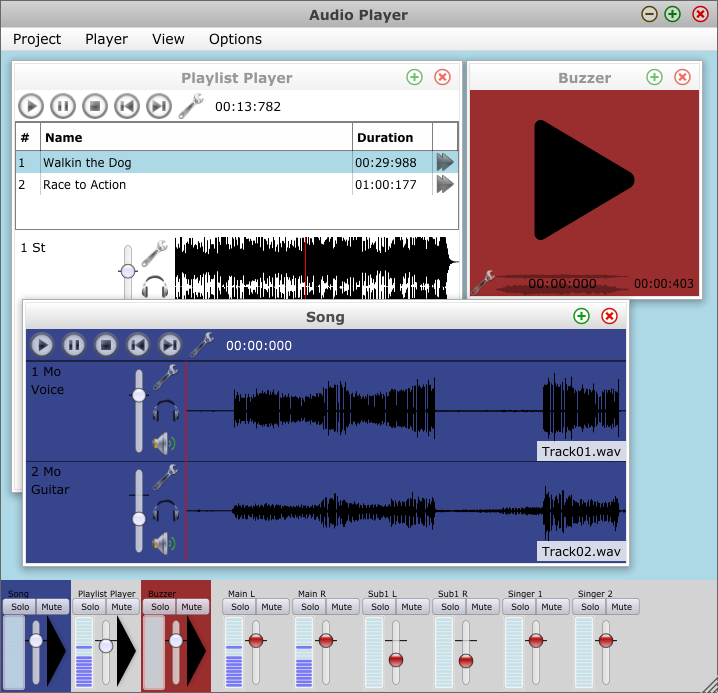Solo the Sub1 L output

click(380, 607)
